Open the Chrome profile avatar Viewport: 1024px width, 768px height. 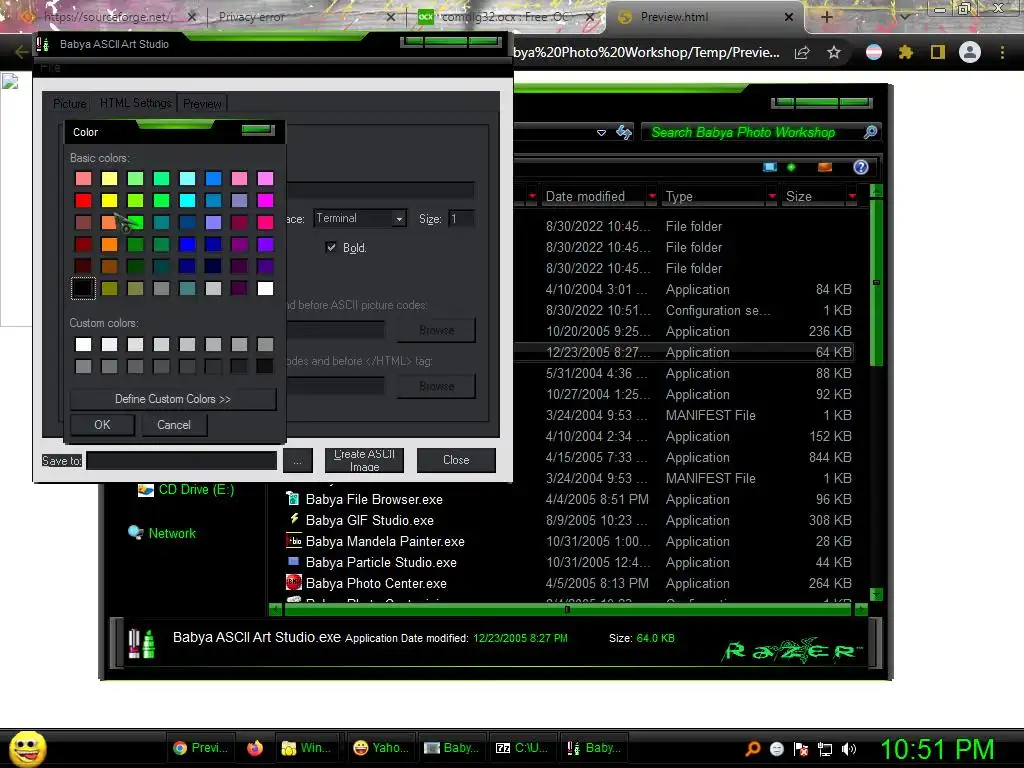(970, 52)
